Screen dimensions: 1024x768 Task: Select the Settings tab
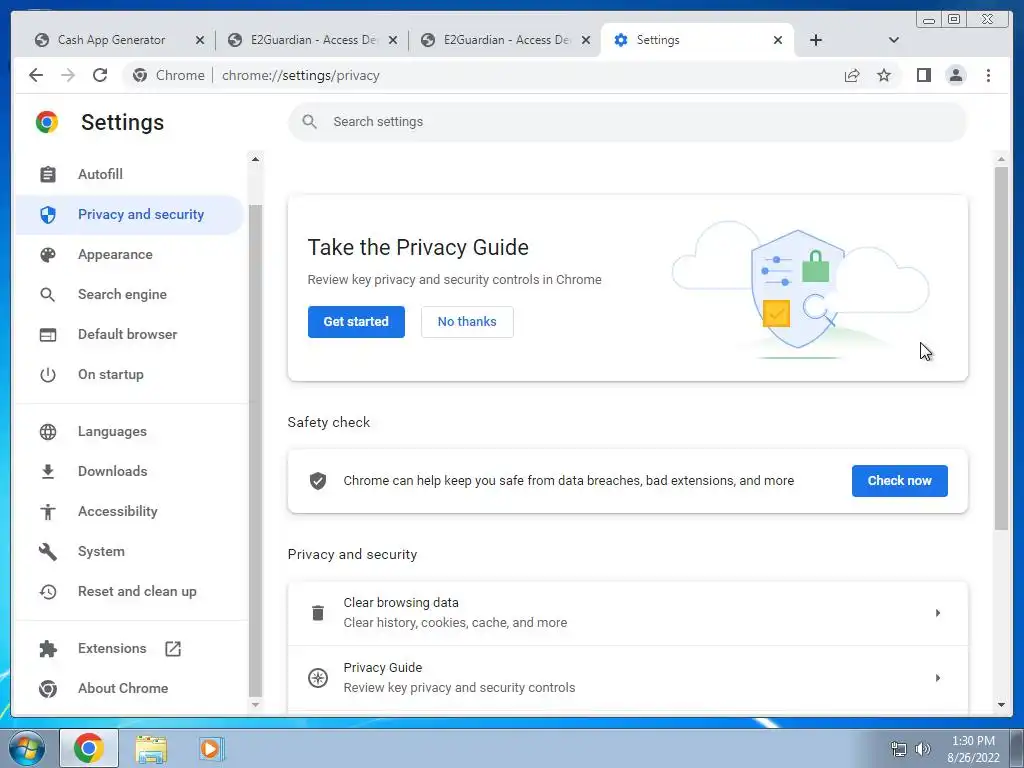pyautogui.click(x=696, y=40)
